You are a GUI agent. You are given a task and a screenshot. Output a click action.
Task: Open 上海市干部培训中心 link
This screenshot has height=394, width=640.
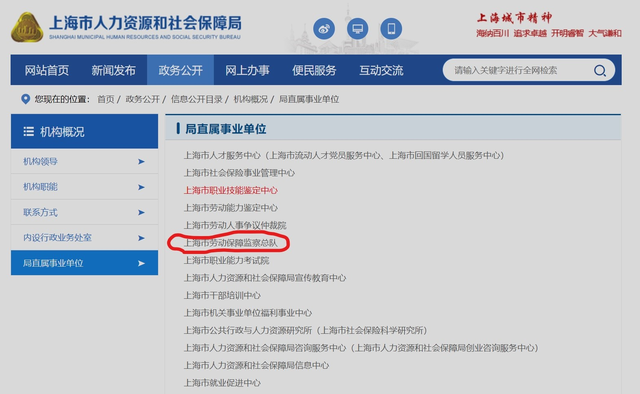[x=222, y=295]
